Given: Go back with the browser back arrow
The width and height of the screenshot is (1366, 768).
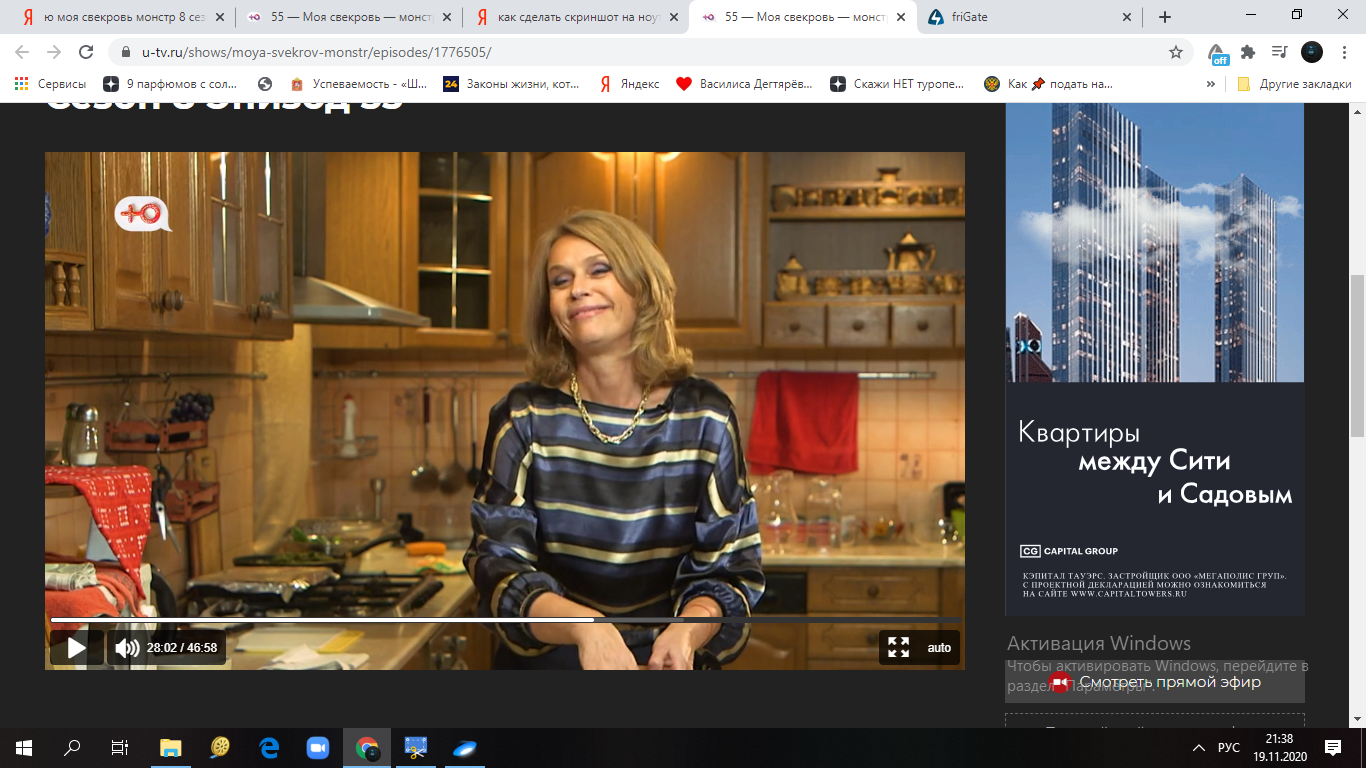Looking at the screenshot, I should [x=22, y=52].
